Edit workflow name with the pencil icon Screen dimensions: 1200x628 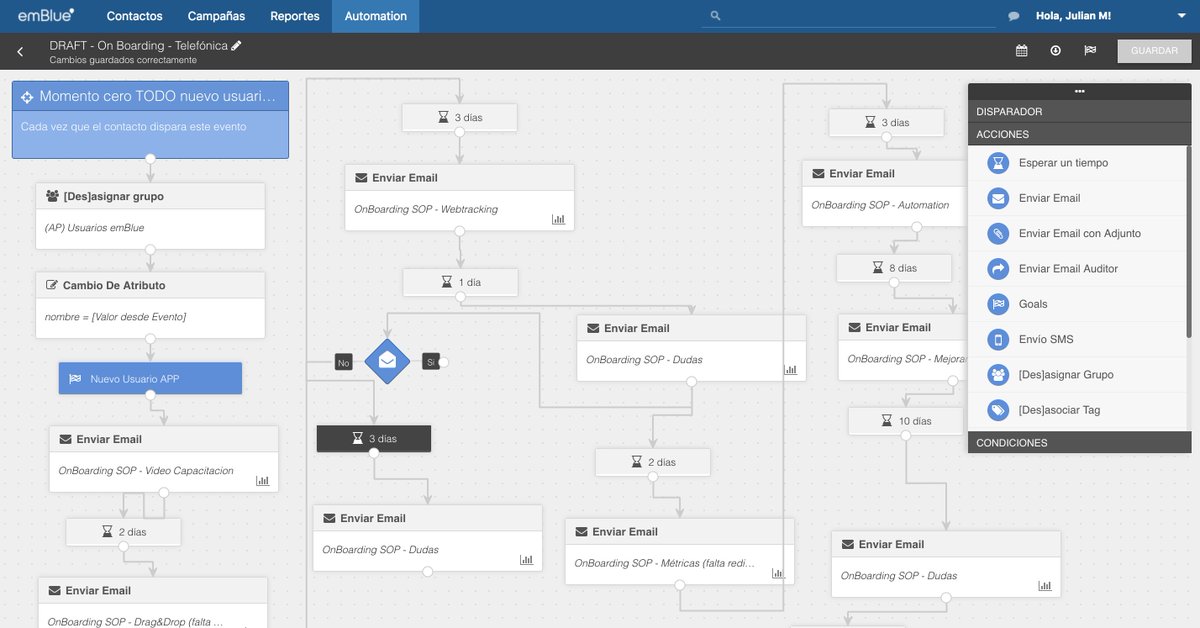tap(237, 45)
